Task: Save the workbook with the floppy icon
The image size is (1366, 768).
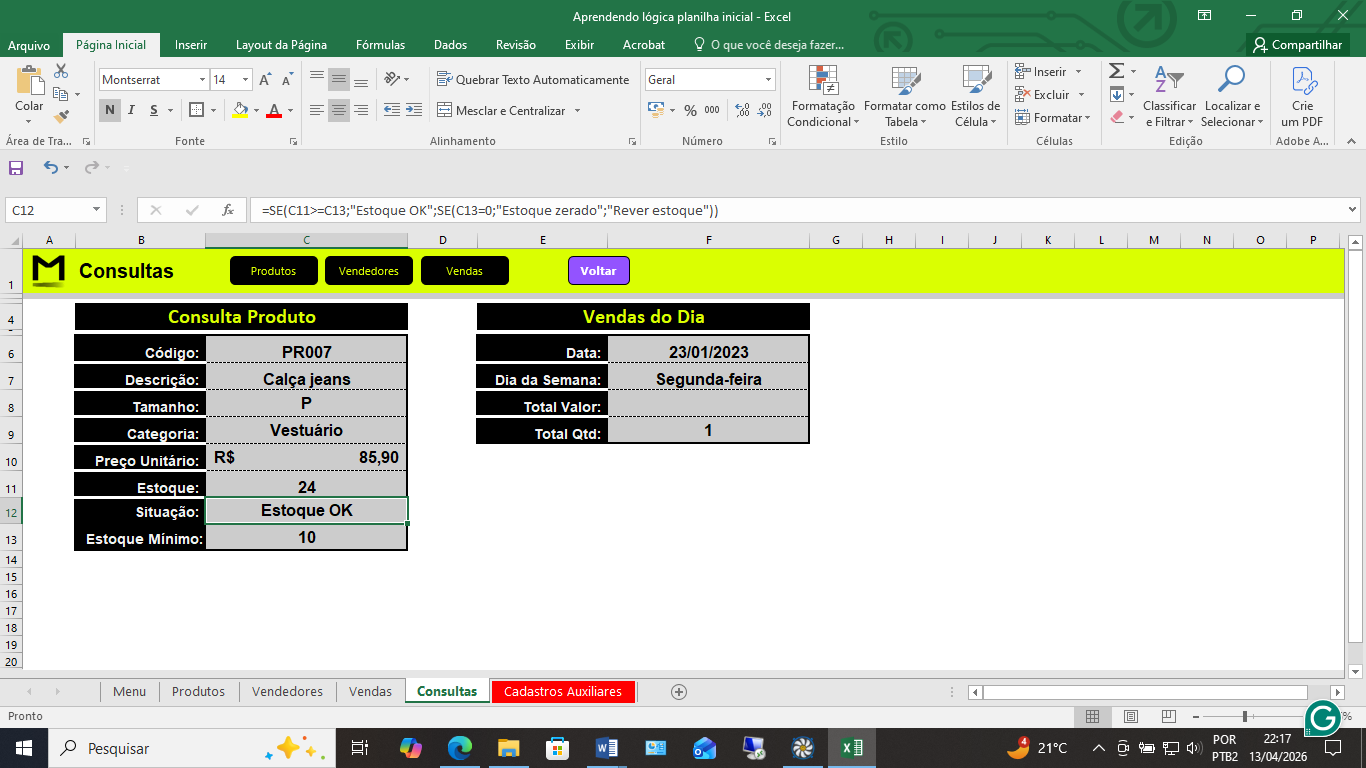Action: click(x=16, y=168)
